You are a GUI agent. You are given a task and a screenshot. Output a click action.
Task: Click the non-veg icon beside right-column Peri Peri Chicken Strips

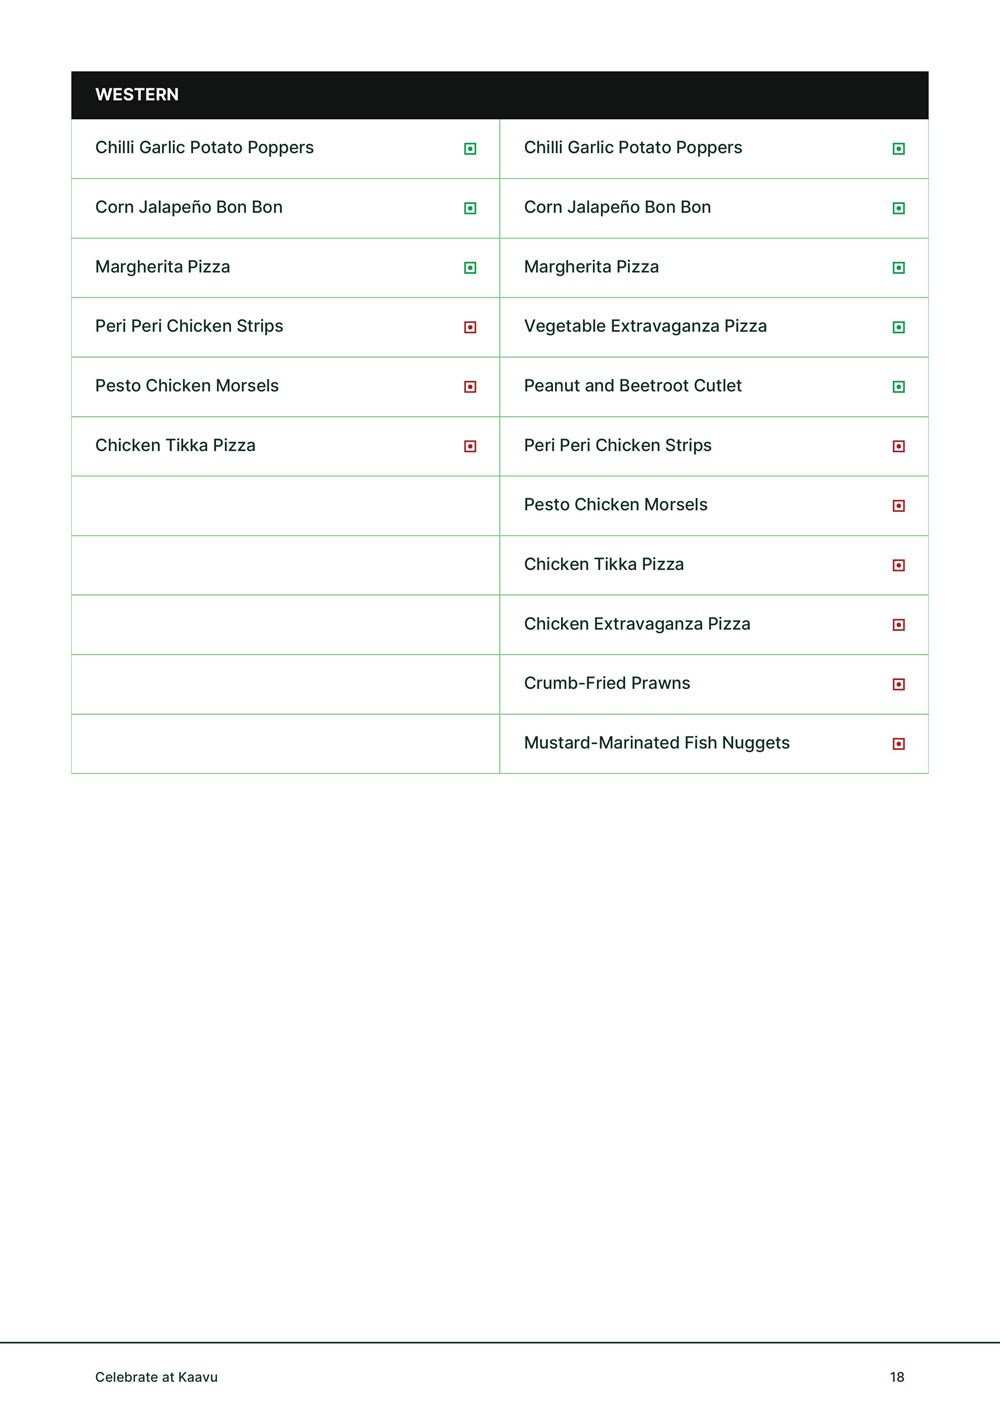pos(898,446)
